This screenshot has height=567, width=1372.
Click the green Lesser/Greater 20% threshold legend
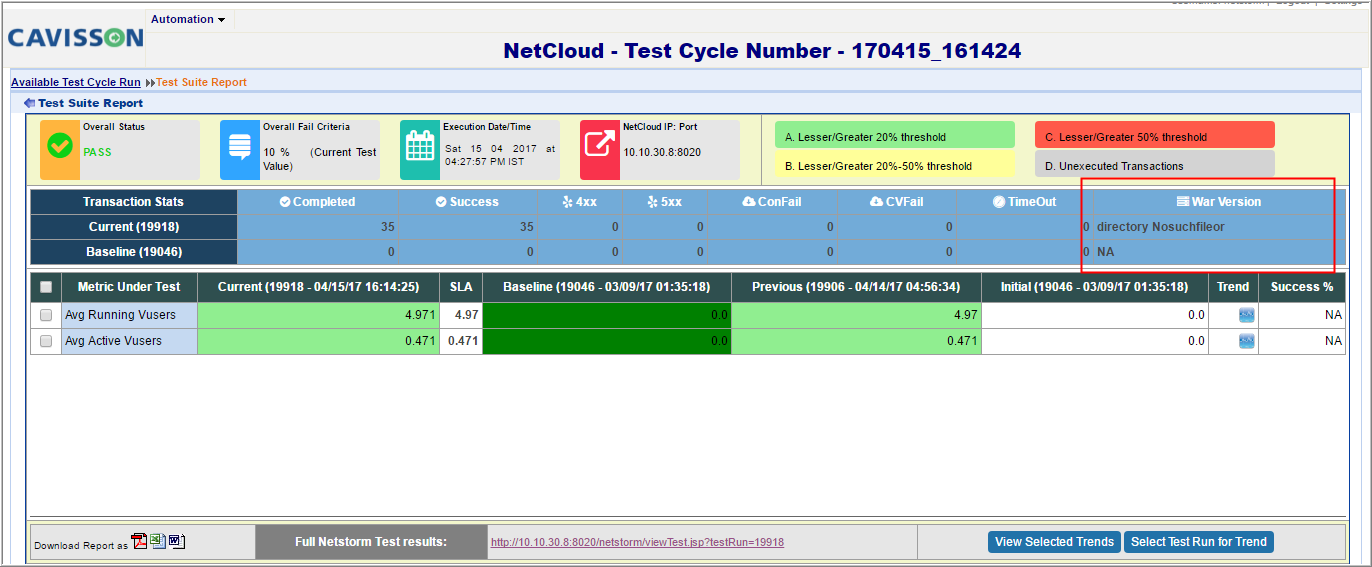pos(895,136)
